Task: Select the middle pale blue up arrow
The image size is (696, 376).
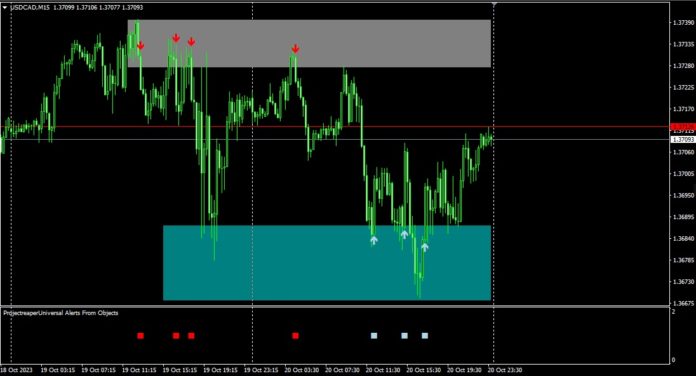Action: point(404,234)
